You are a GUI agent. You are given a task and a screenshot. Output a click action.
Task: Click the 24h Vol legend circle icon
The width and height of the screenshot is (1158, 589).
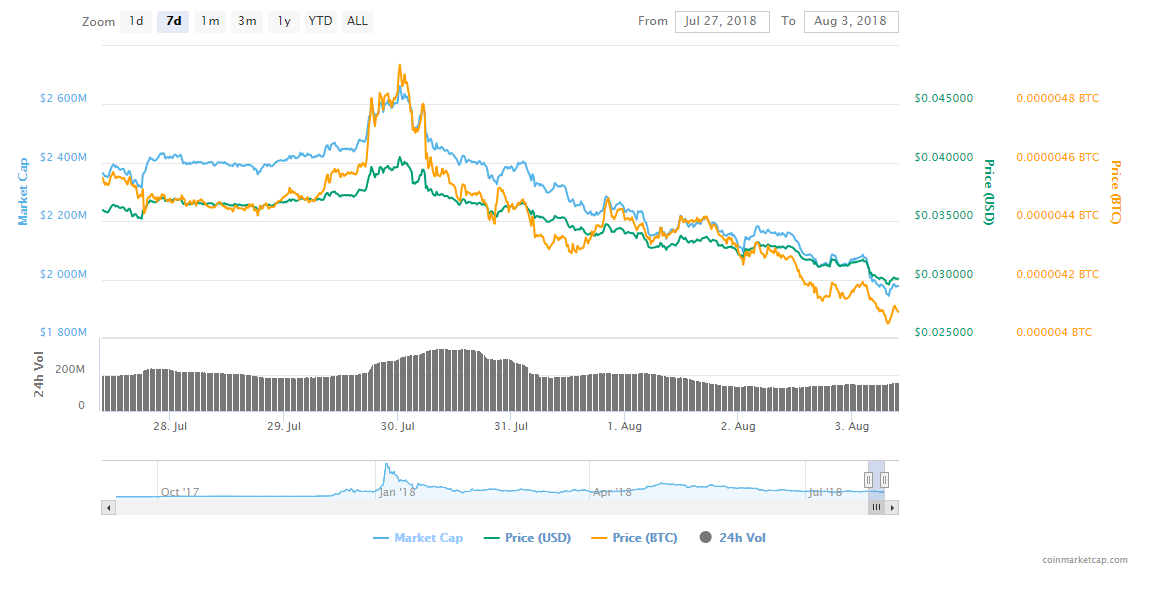pyautogui.click(x=705, y=538)
